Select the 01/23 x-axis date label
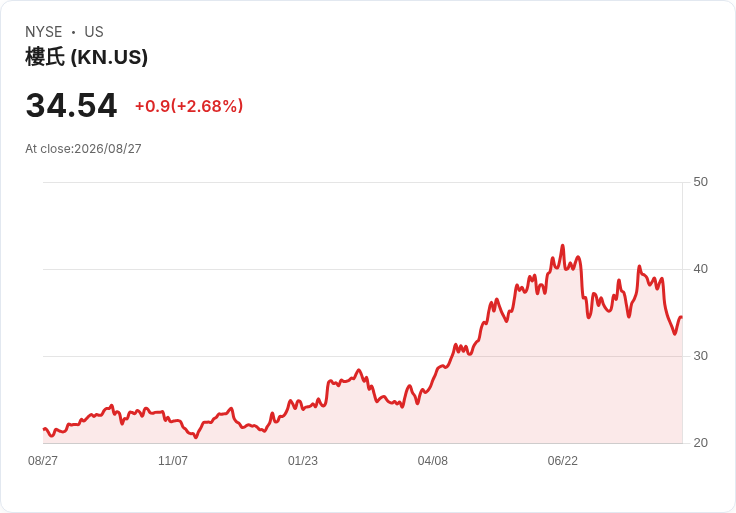Screen dimensions: 736x513 click(303, 461)
